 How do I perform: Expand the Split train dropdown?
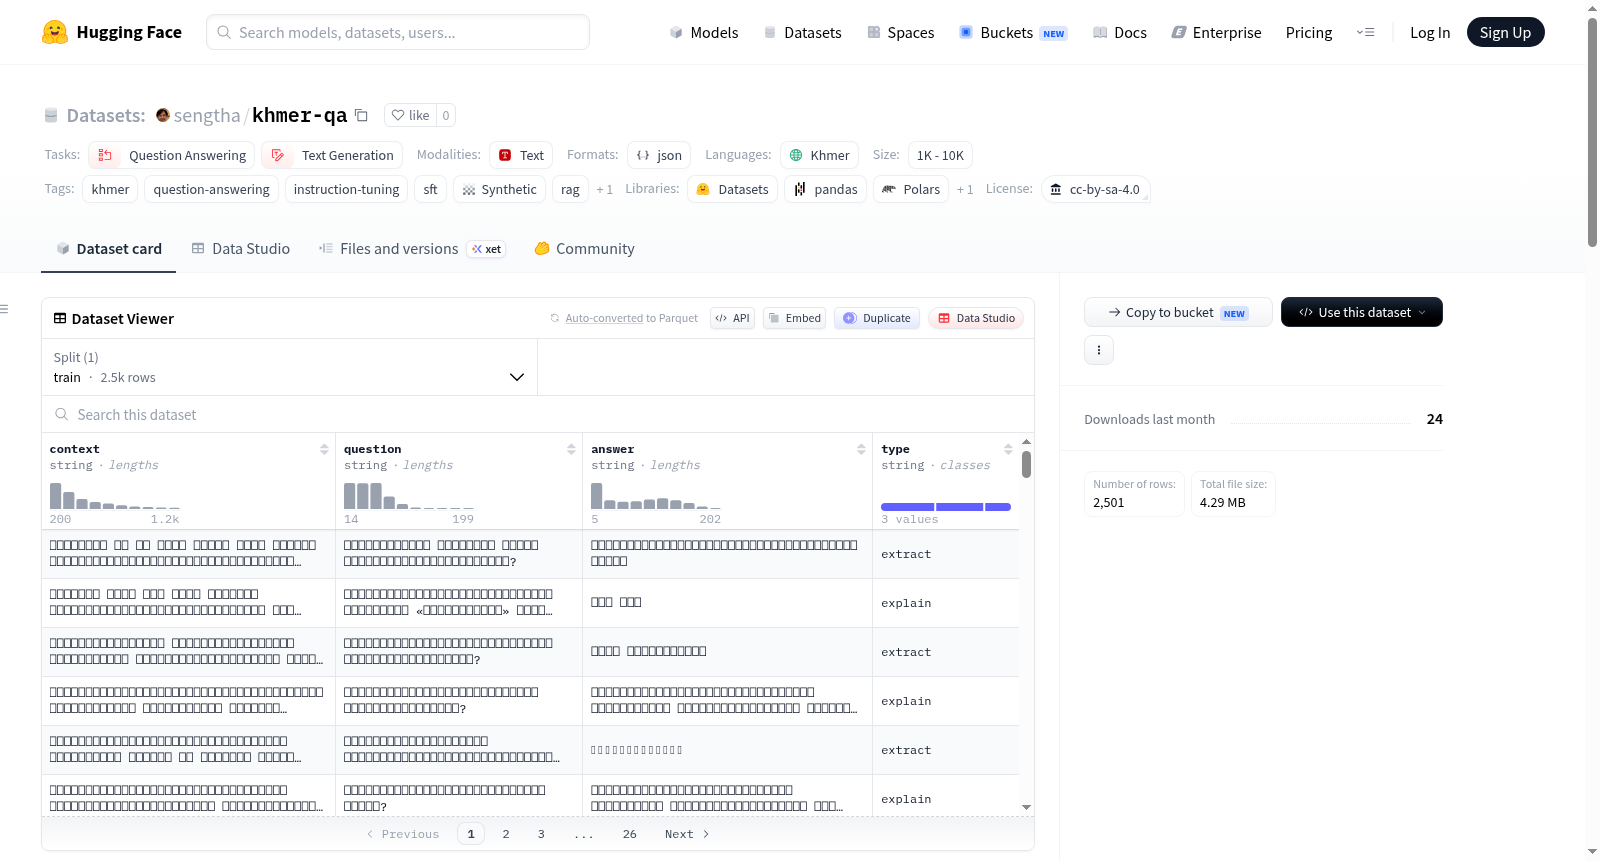coord(289,367)
